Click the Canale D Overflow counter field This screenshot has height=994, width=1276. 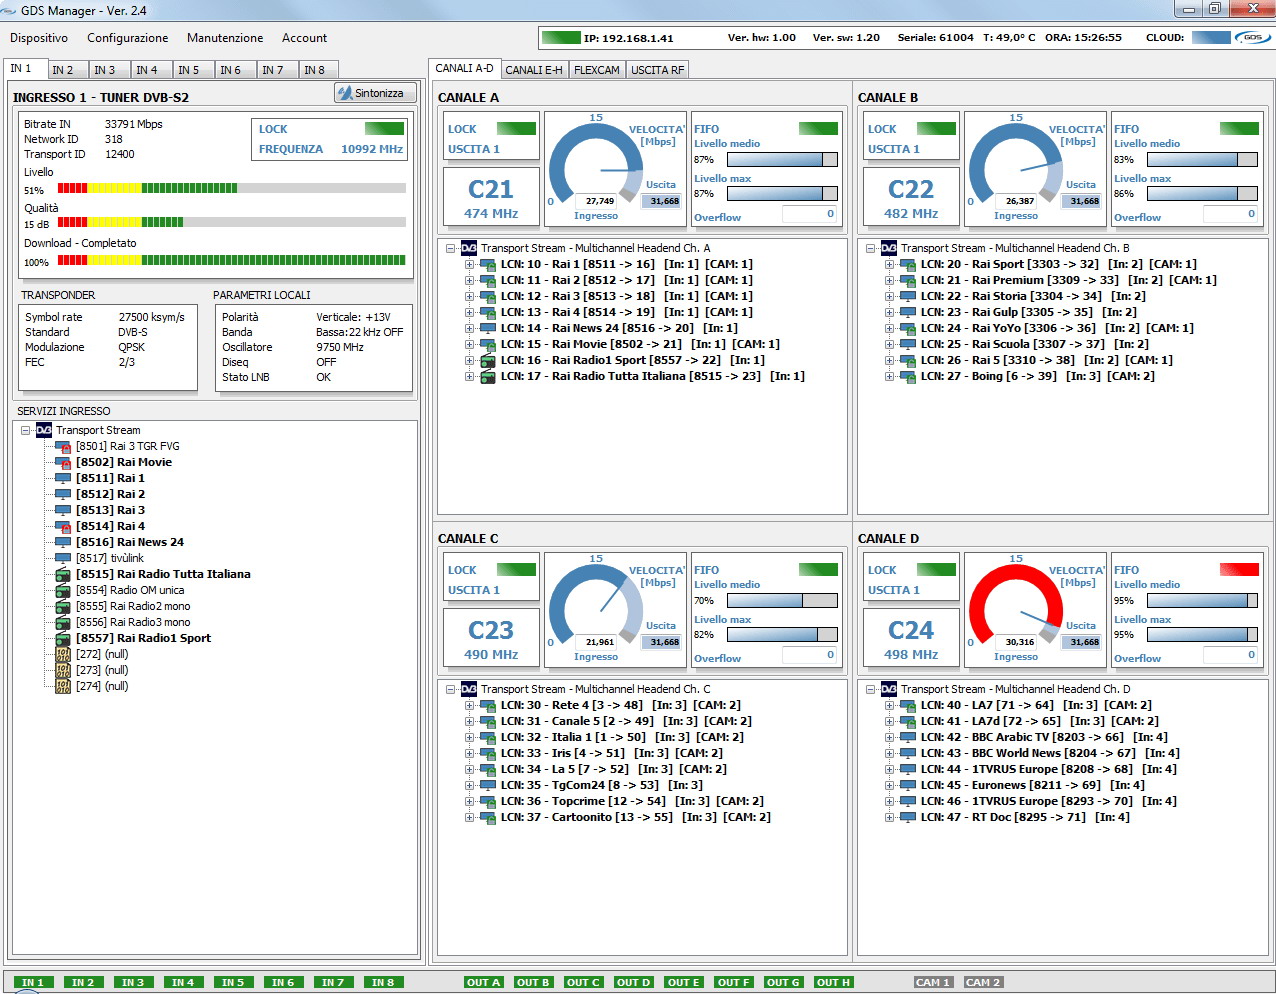[1229, 656]
